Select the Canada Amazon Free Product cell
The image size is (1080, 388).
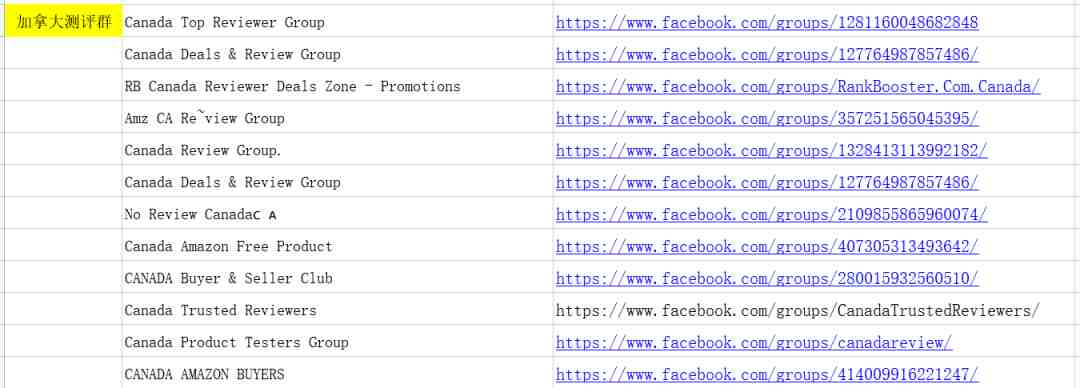coord(338,245)
